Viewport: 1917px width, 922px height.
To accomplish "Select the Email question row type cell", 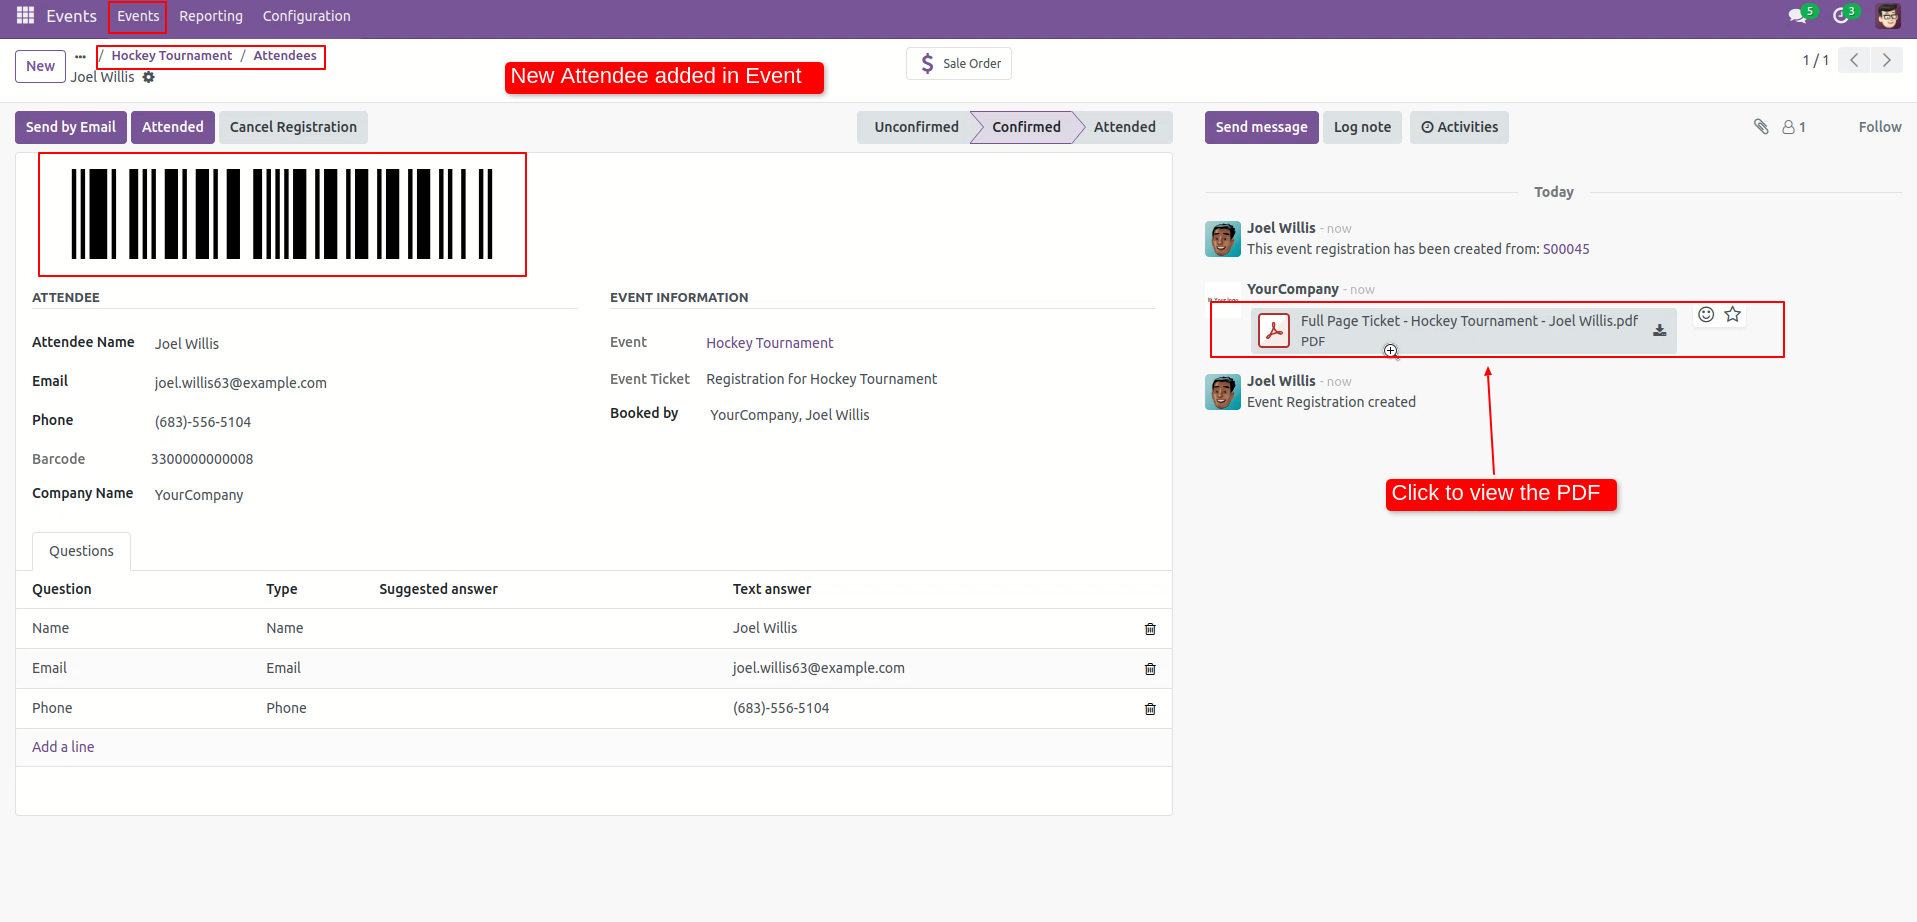I will pyautogui.click(x=283, y=668).
